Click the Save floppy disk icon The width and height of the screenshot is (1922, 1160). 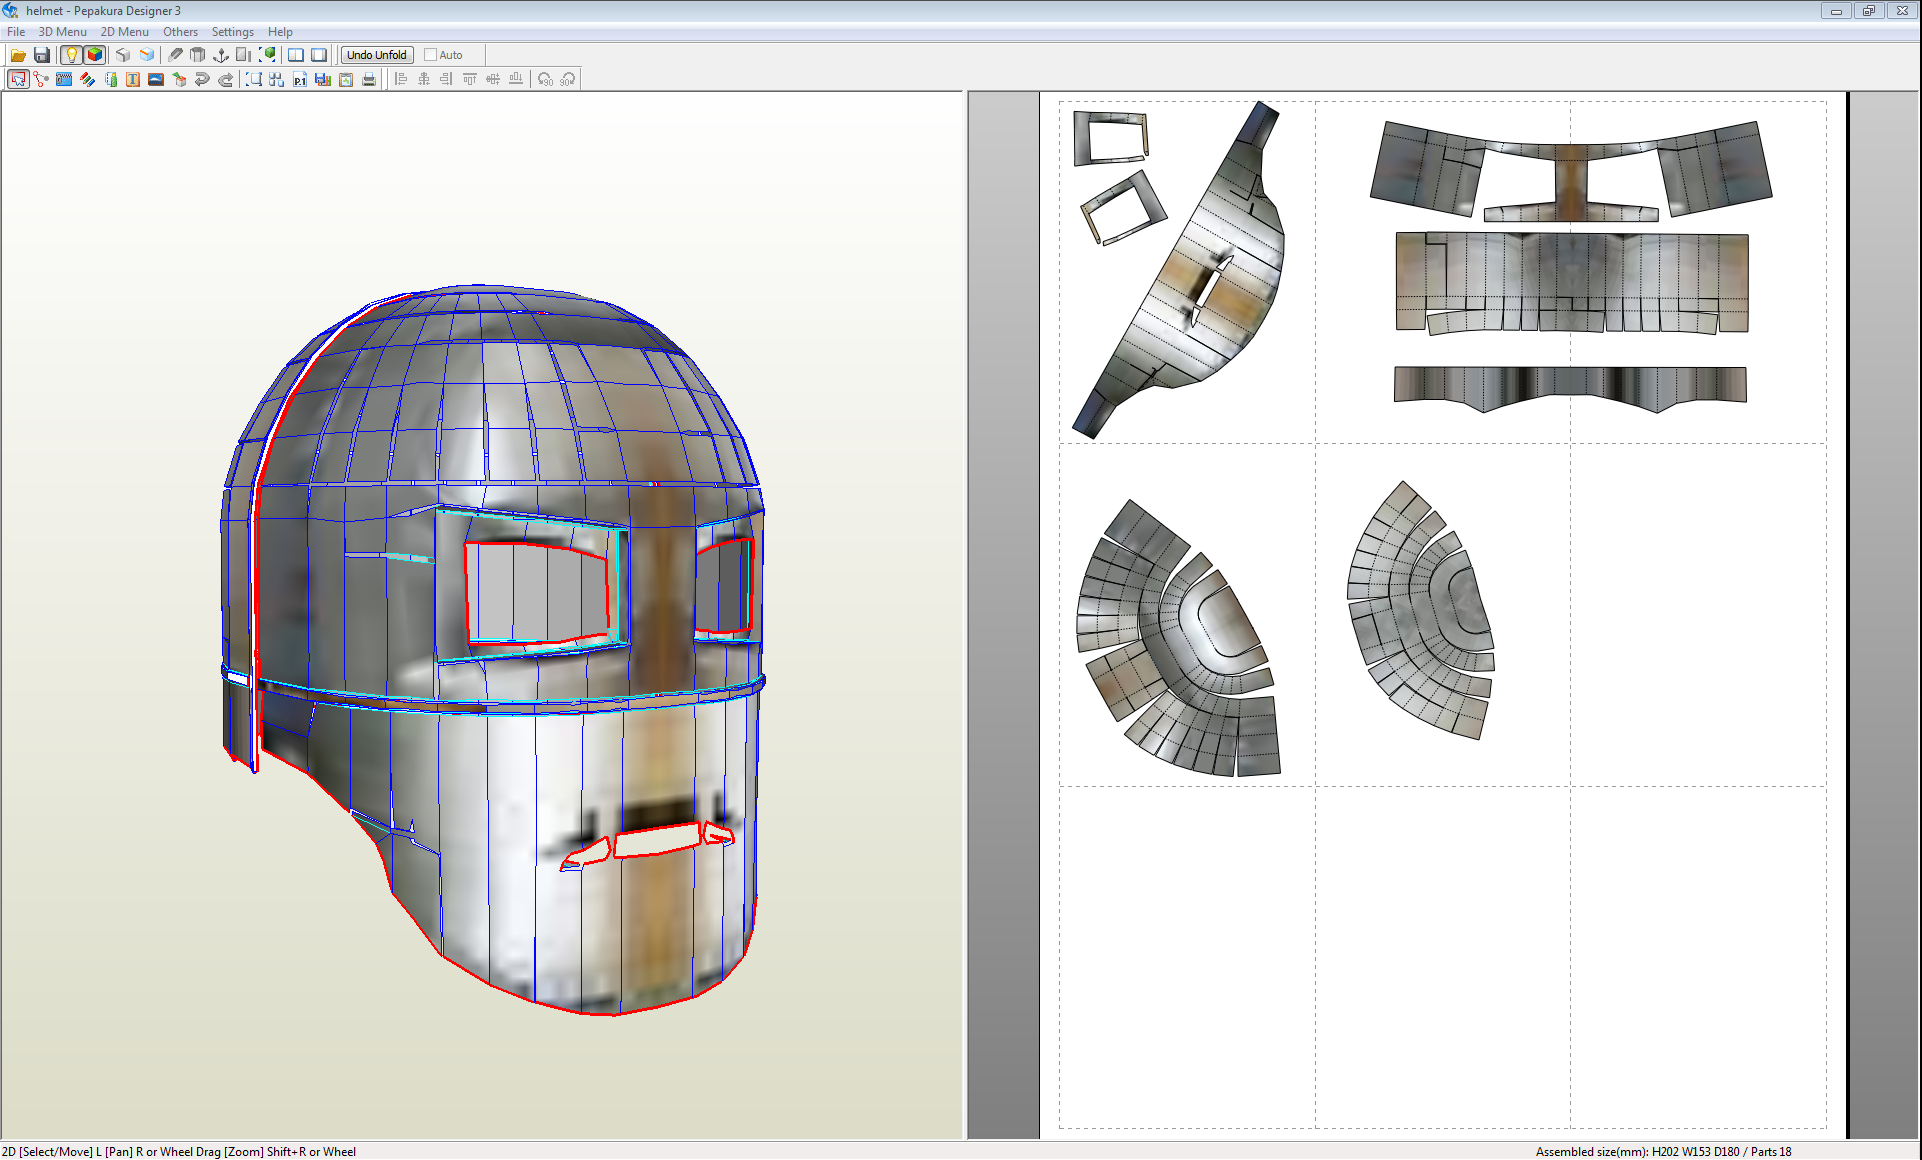(x=42, y=55)
